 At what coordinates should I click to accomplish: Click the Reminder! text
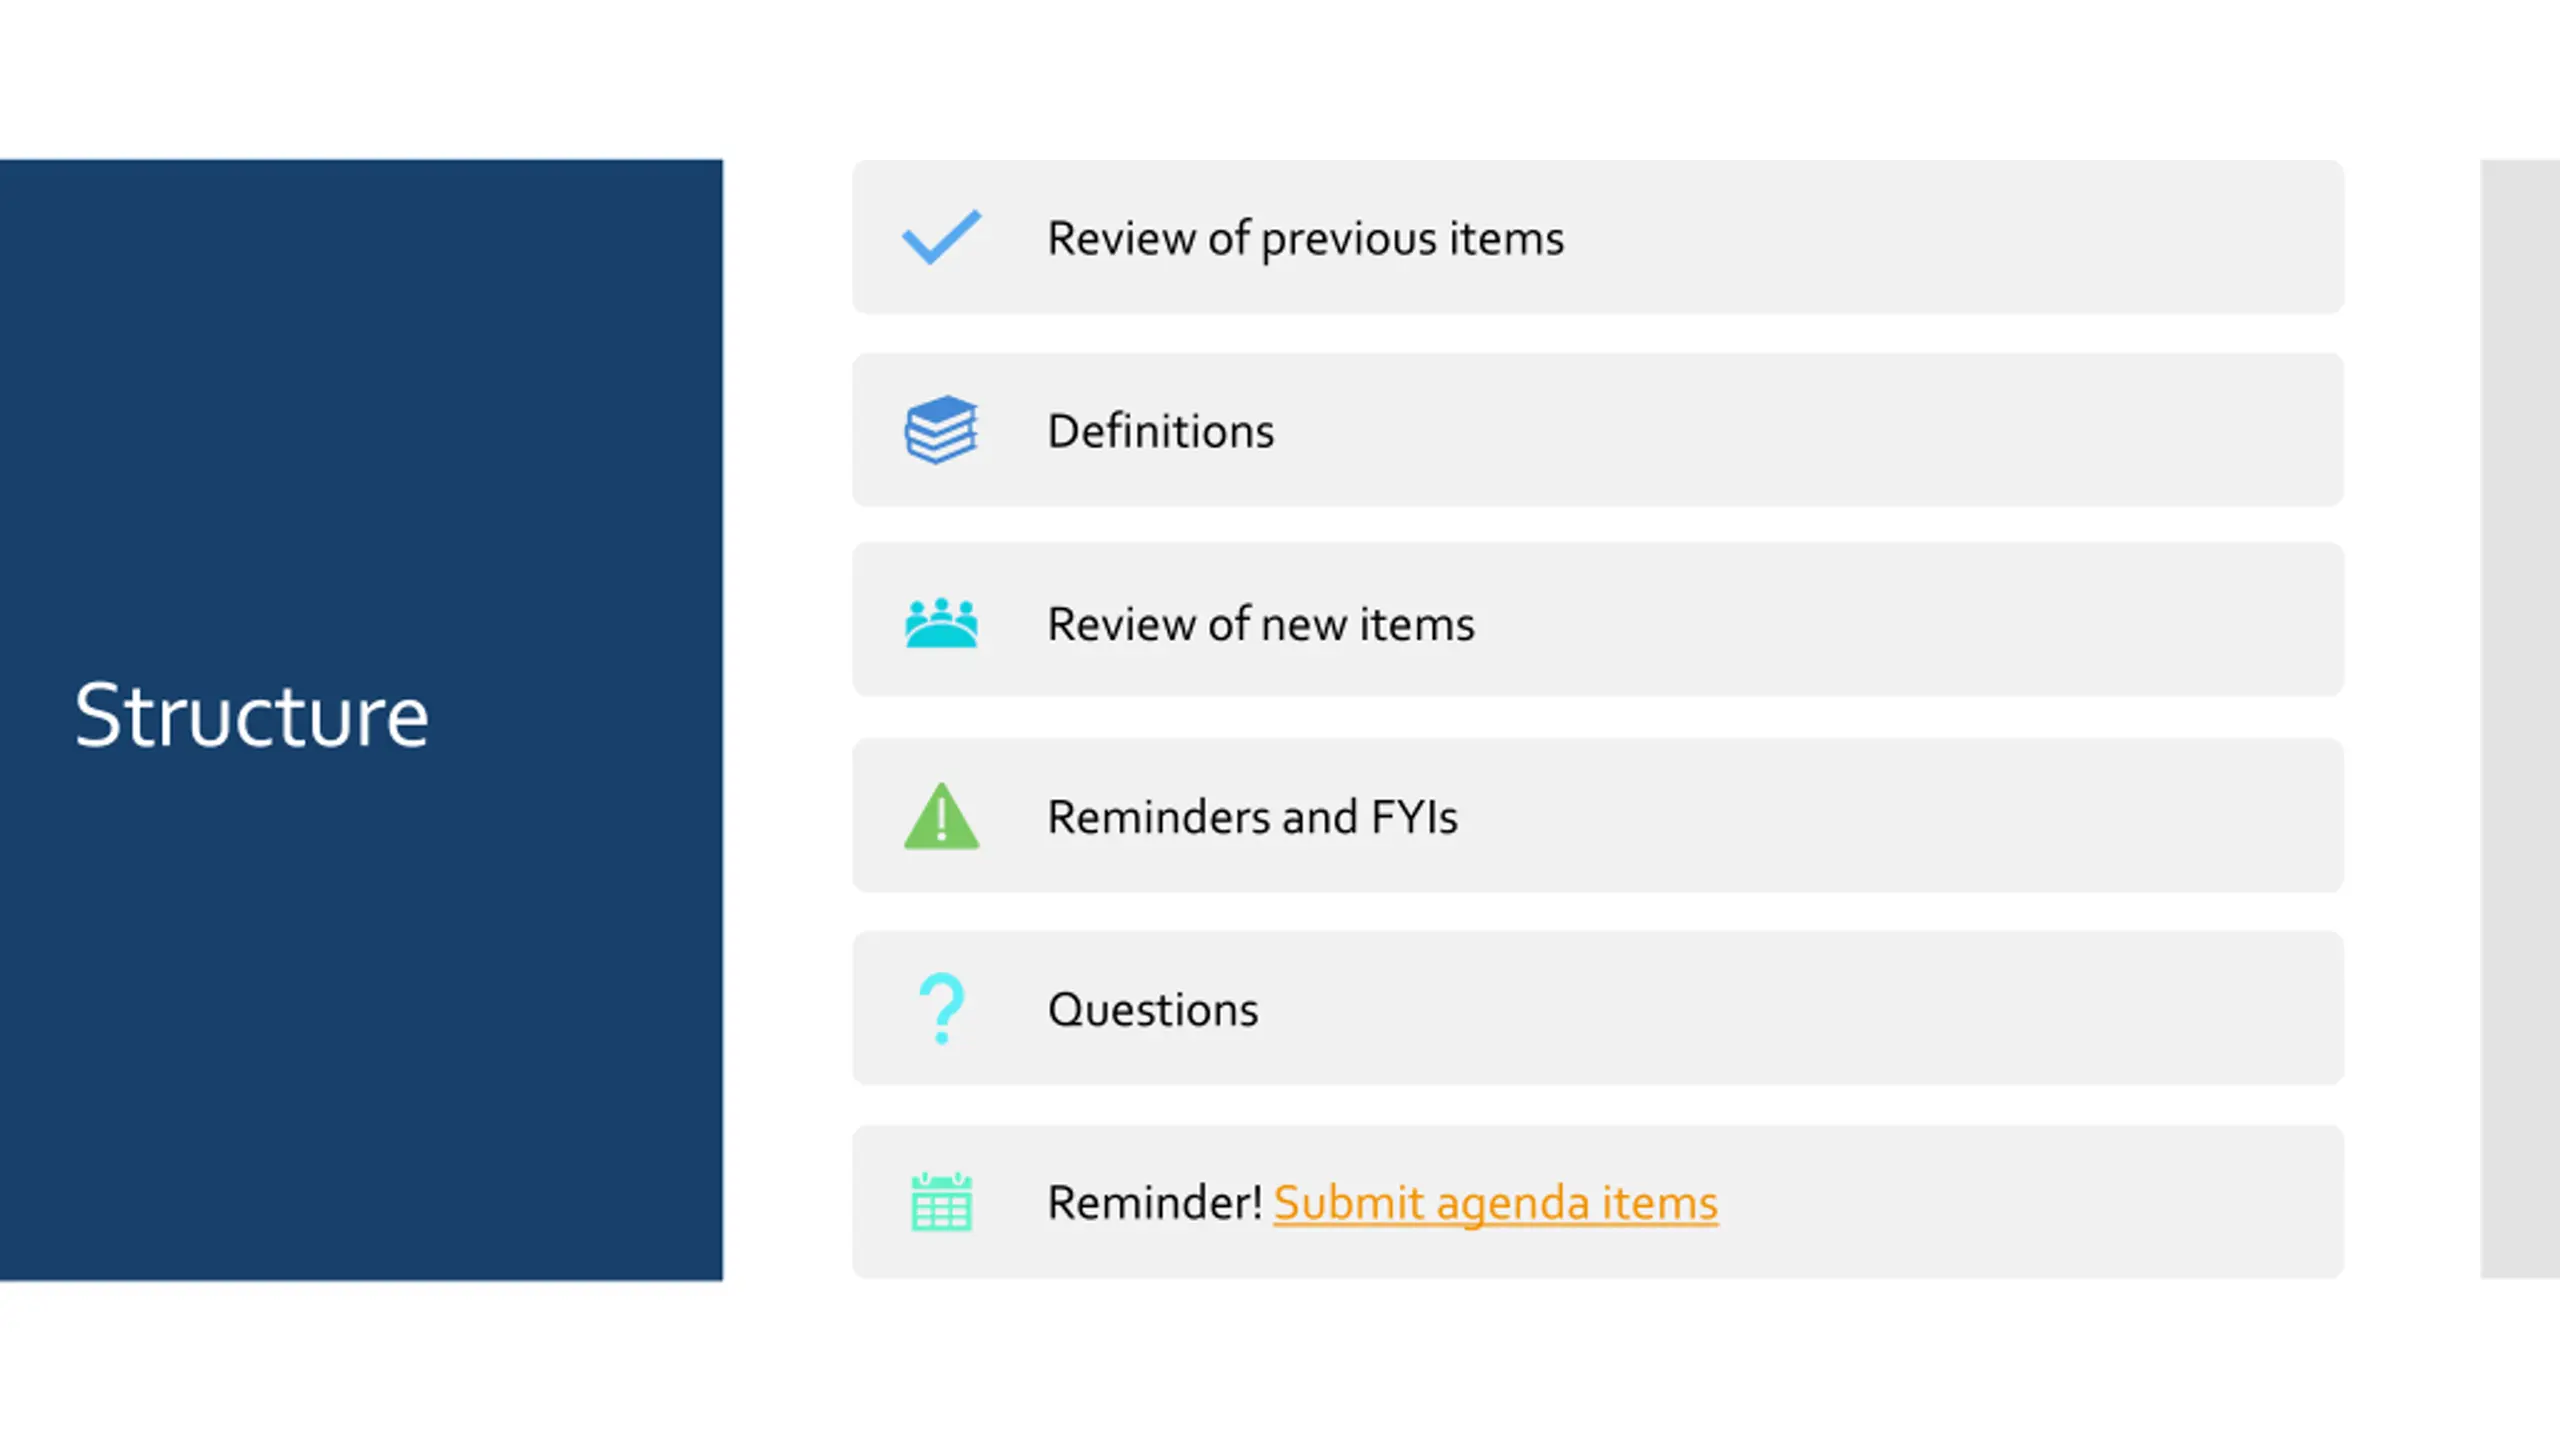click(x=1155, y=1203)
